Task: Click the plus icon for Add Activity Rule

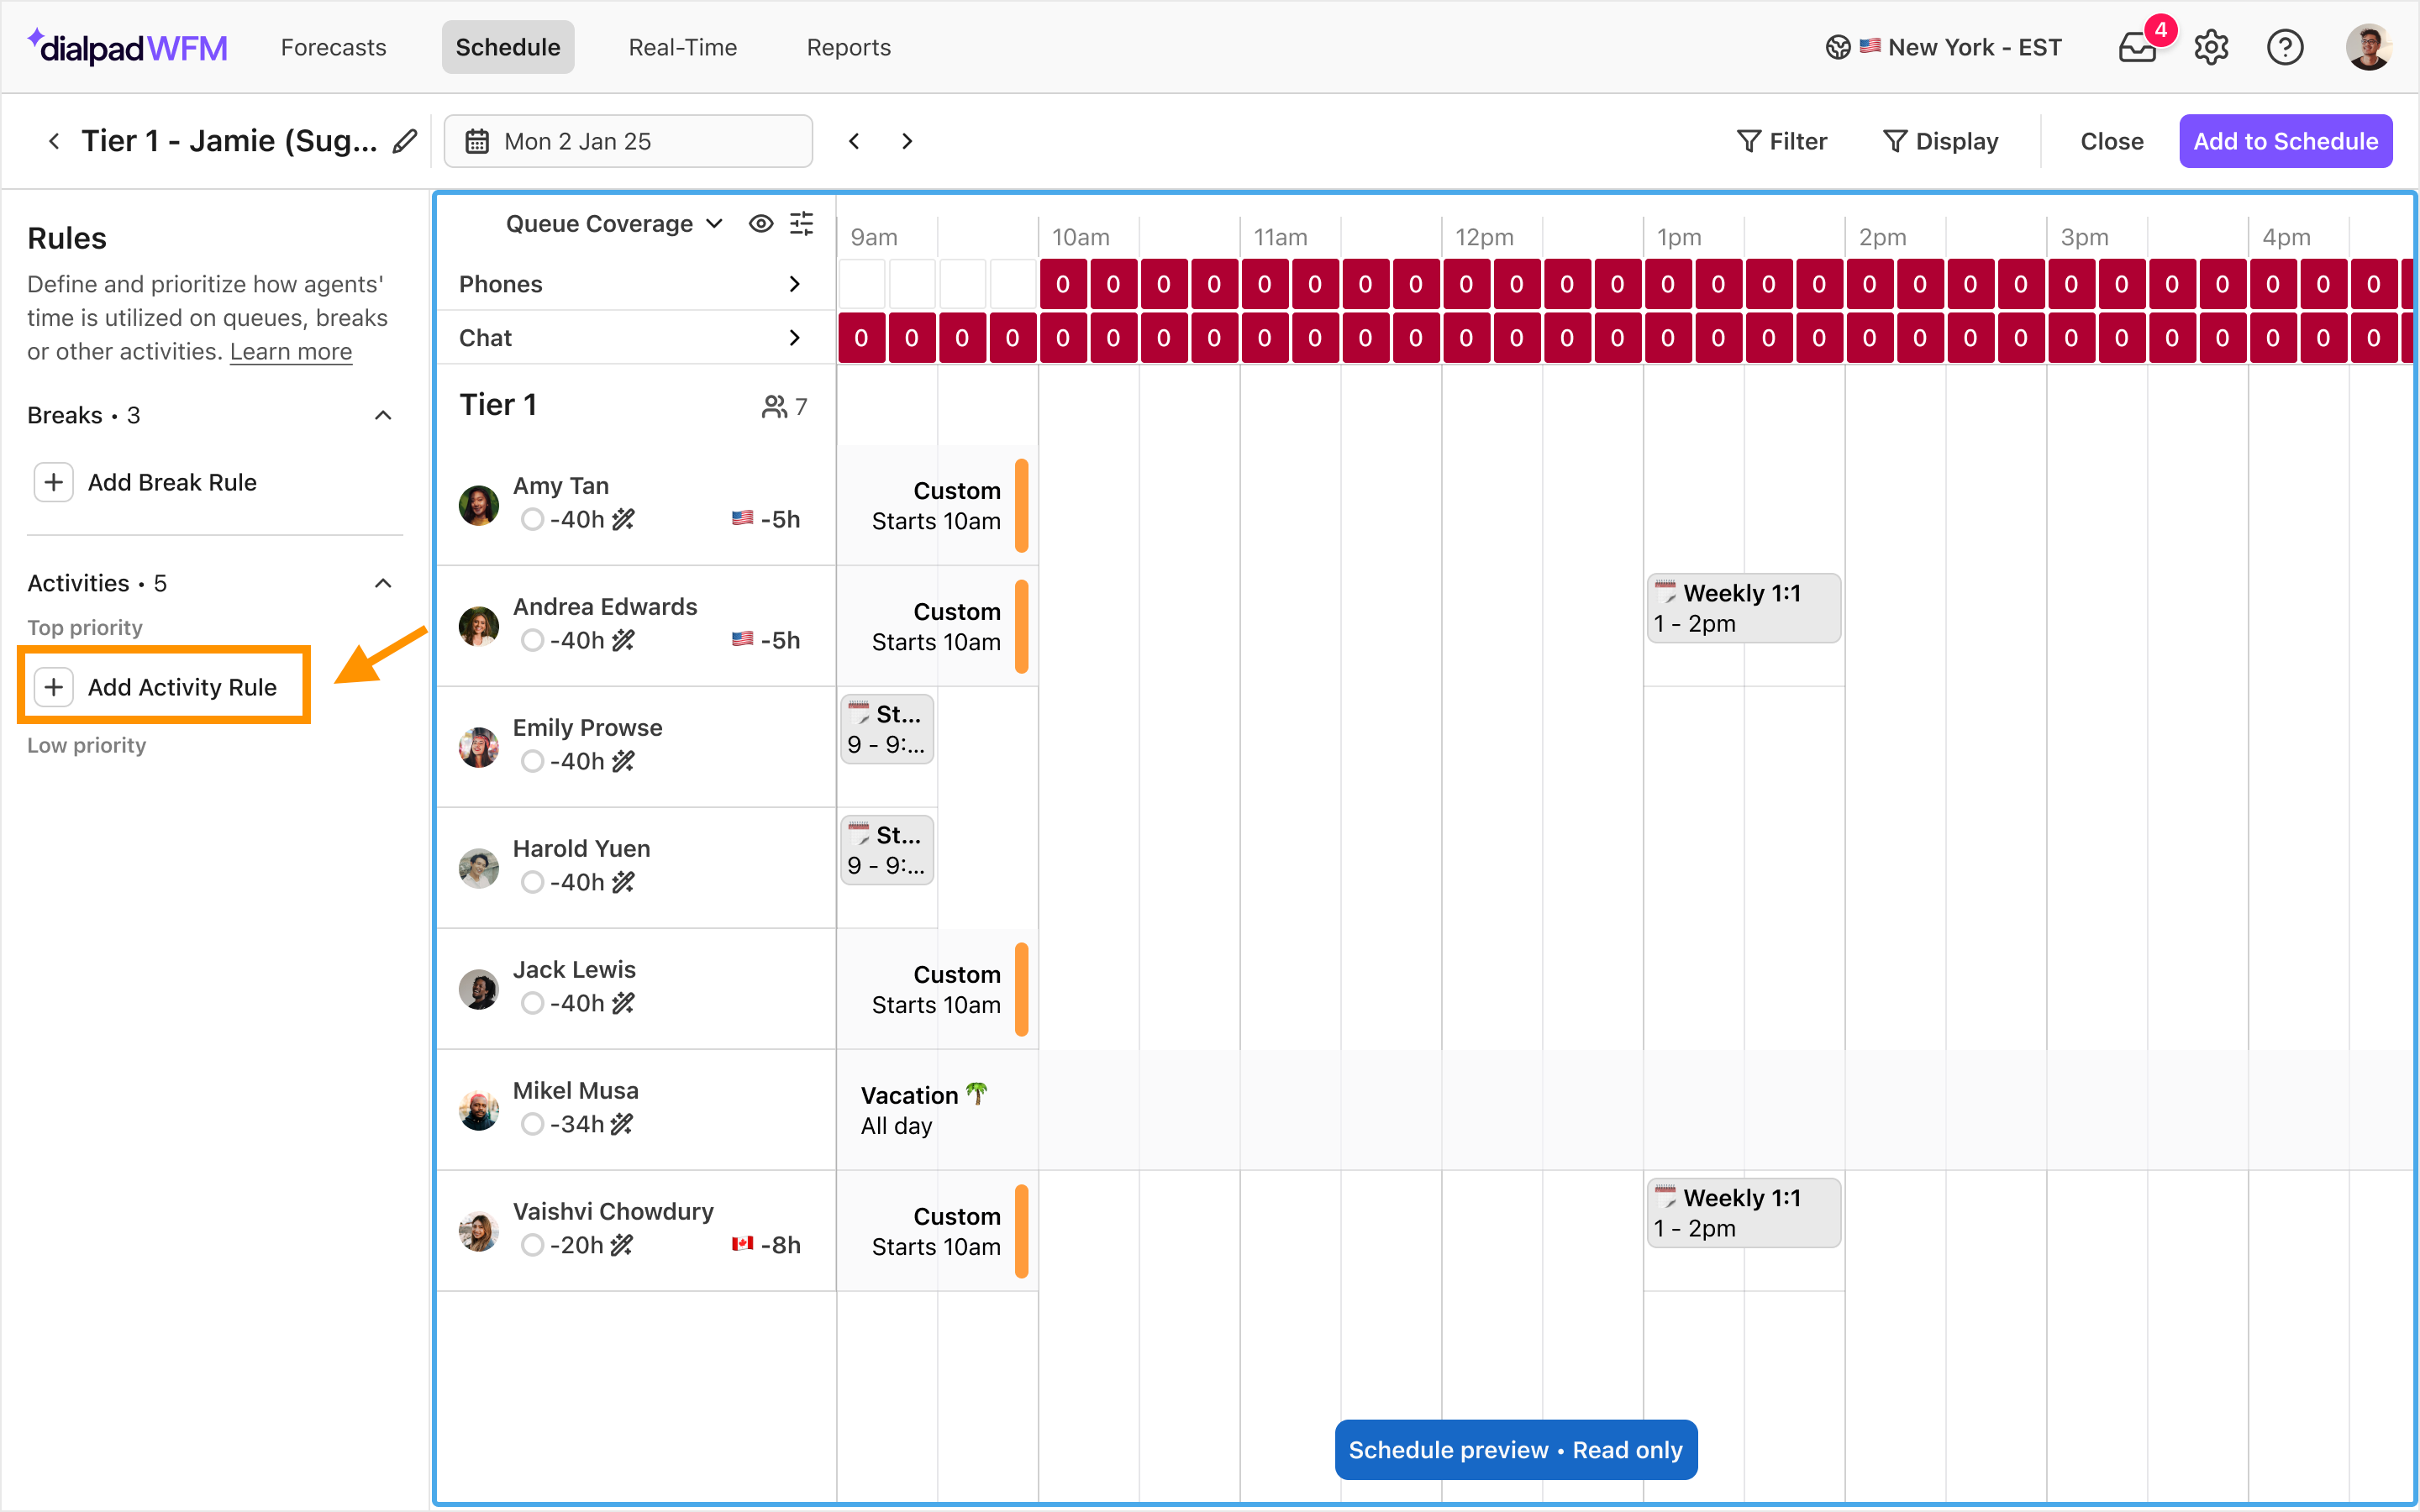Action: 54,687
